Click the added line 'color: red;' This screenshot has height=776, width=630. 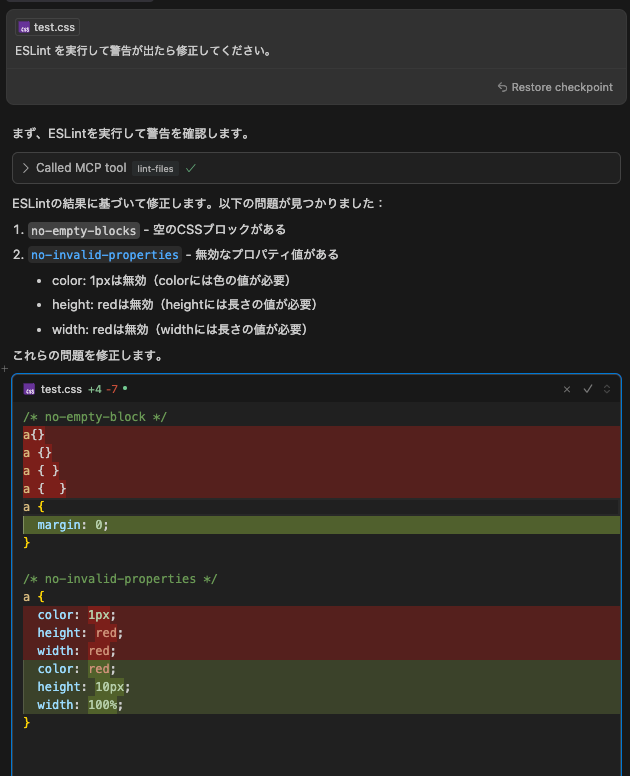[321, 669]
